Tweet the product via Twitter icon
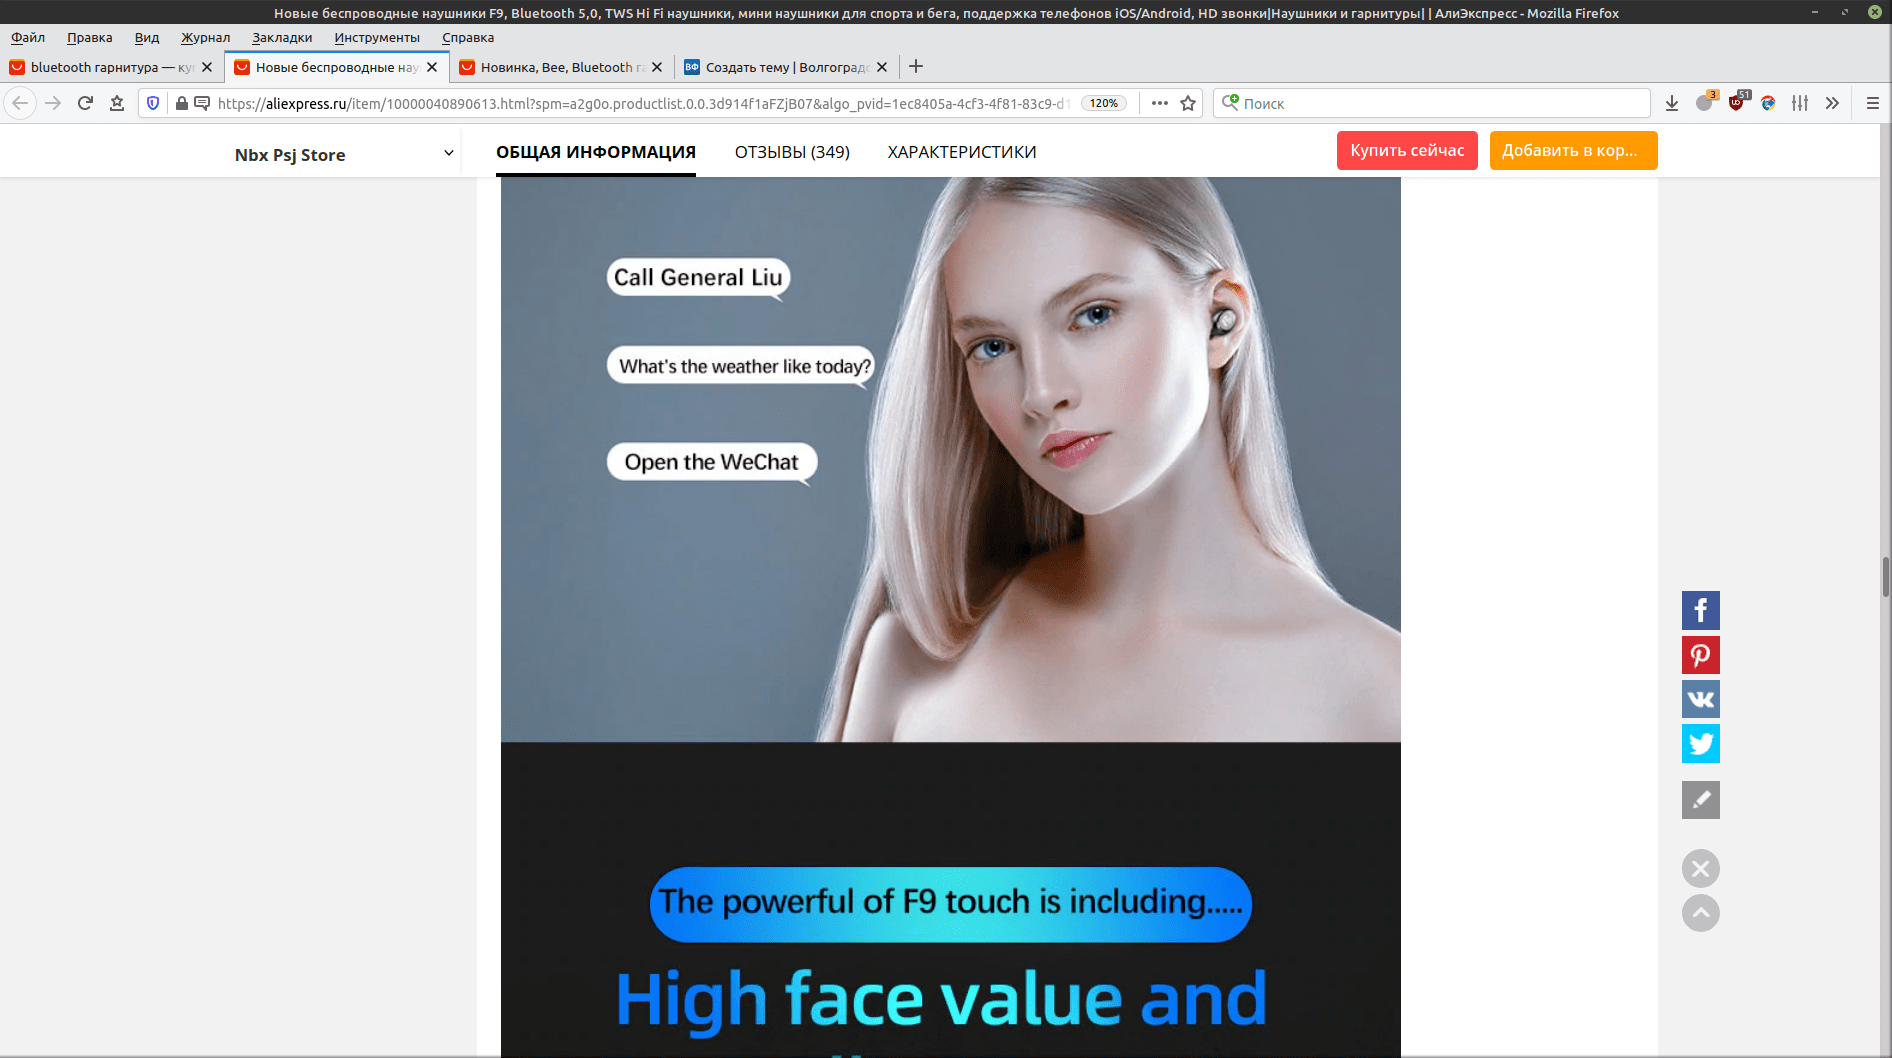1892x1058 pixels. point(1700,743)
